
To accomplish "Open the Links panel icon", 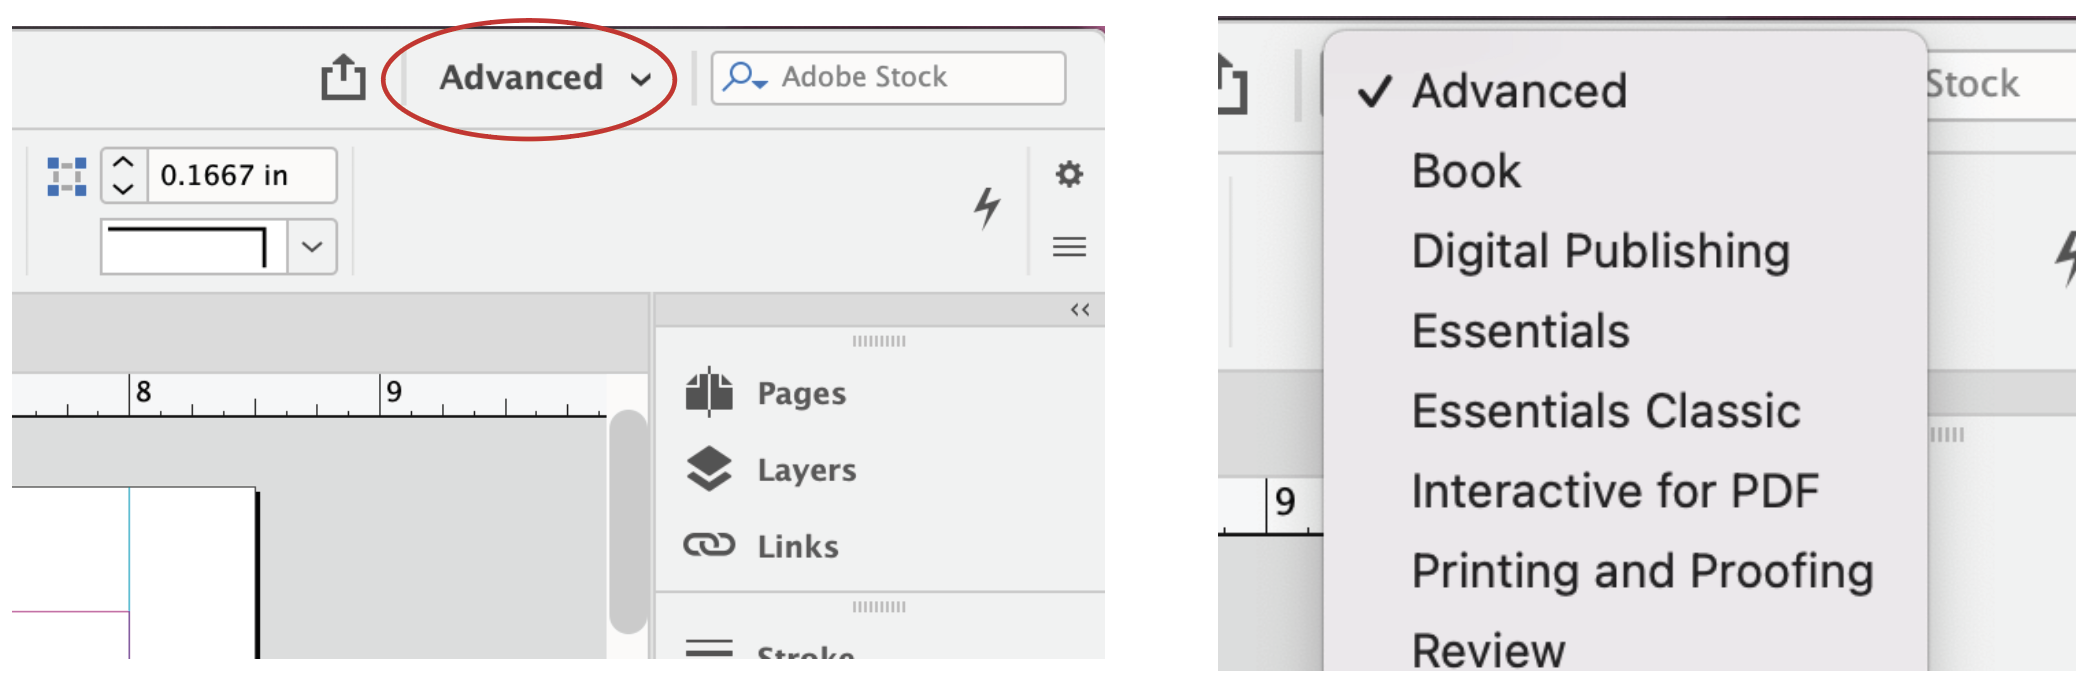I will pos(709,545).
